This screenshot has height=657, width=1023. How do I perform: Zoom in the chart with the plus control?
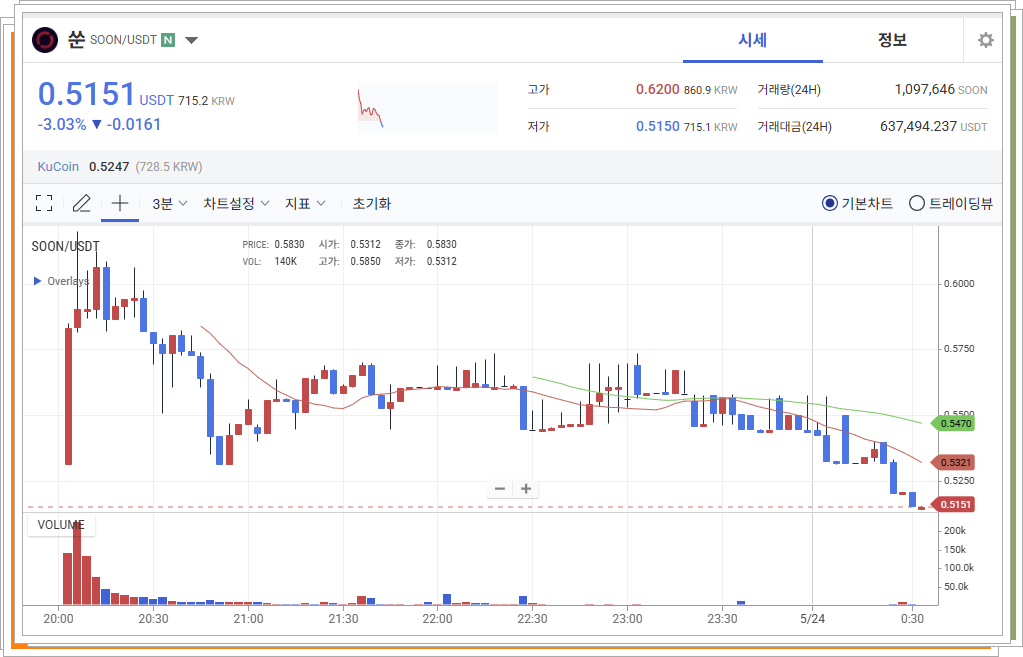tap(525, 488)
